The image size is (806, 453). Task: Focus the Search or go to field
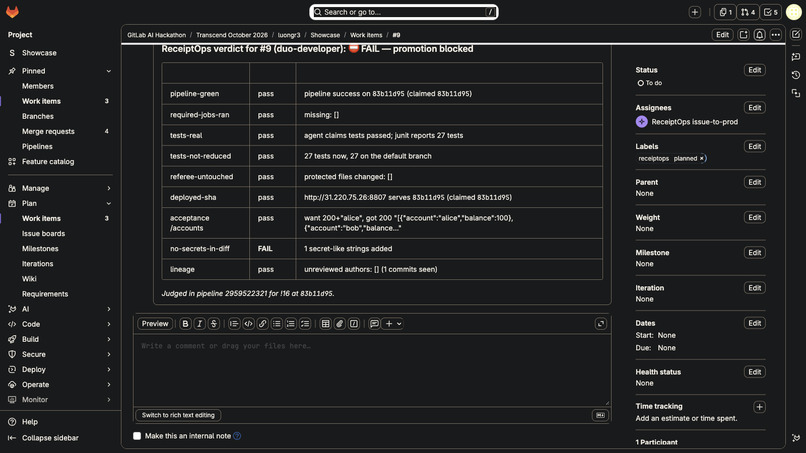(x=404, y=12)
